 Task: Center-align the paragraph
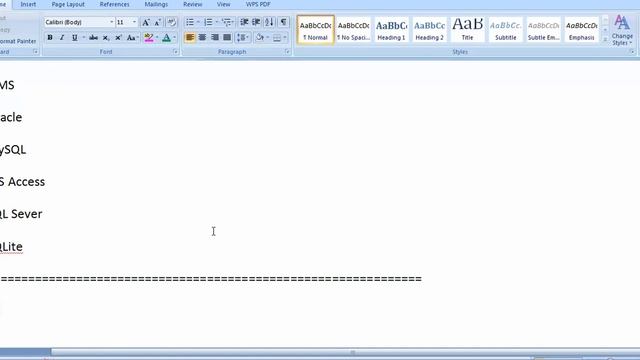click(x=202, y=38)
